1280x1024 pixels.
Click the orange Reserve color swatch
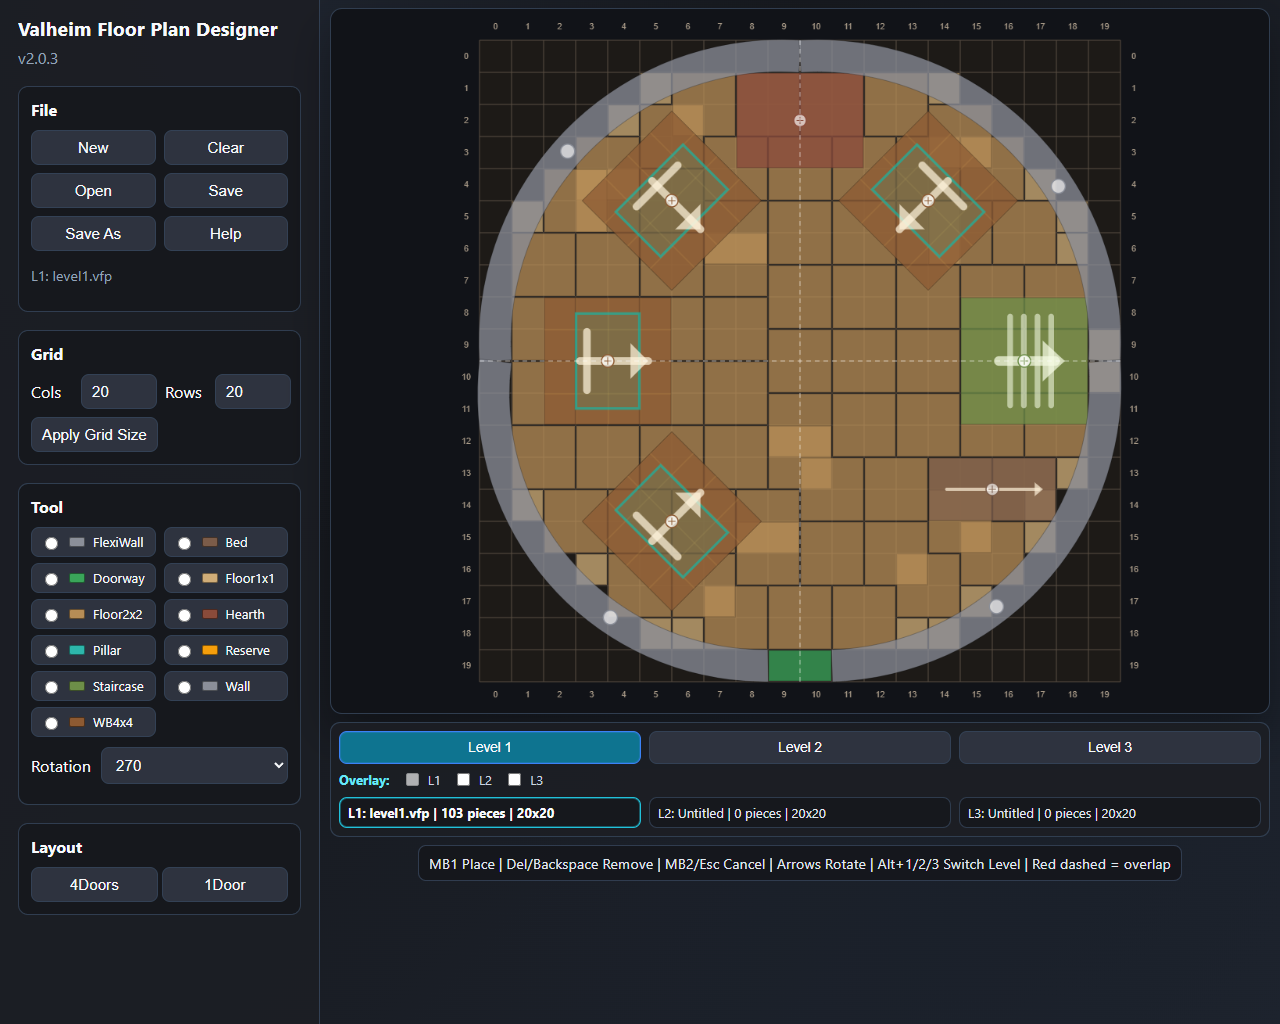[x=210, y=650]
